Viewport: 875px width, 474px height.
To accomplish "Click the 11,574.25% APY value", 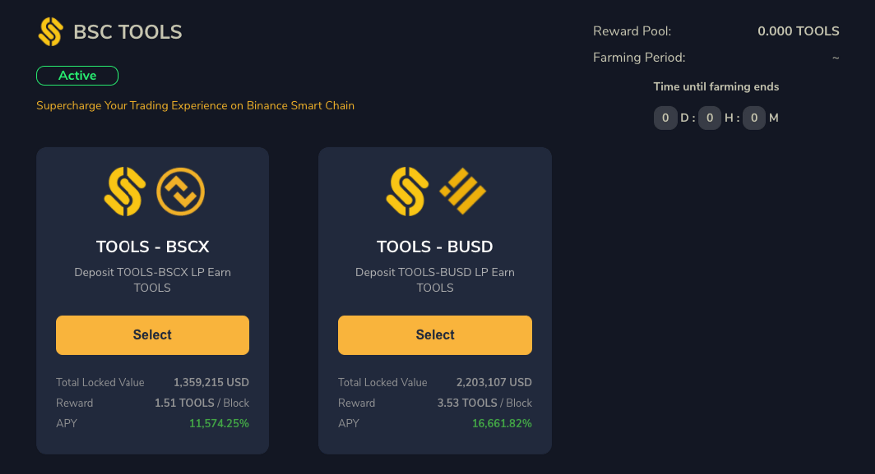I will pyautogui.click(x=219, y=423).
